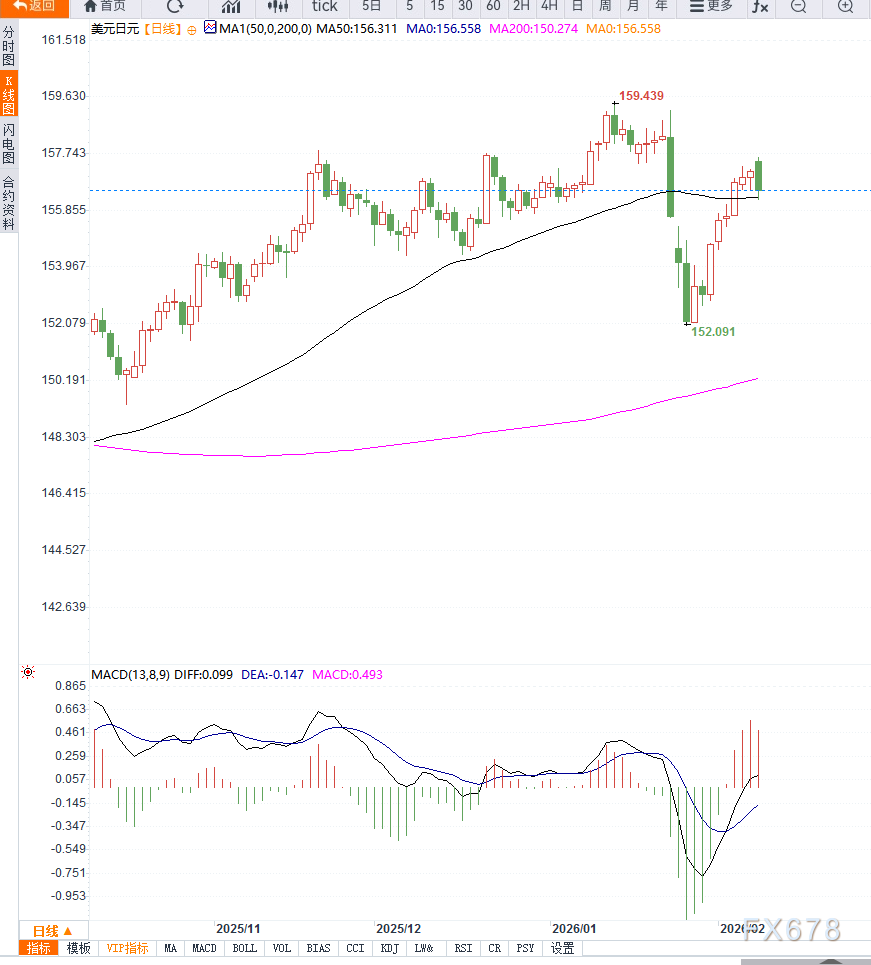Switch to the 闪电图 side tab
871x965 pixels.
(x=9, y=145)
